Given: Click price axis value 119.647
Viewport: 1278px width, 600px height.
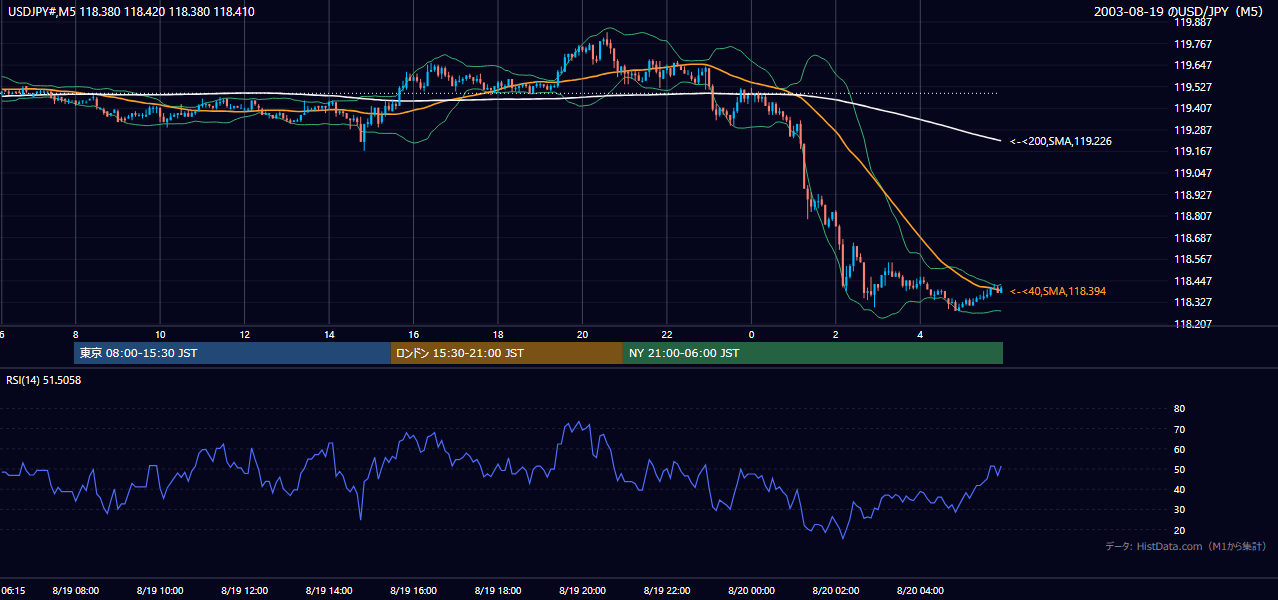Looking at the screenshot, I should tap(1193, 65).
